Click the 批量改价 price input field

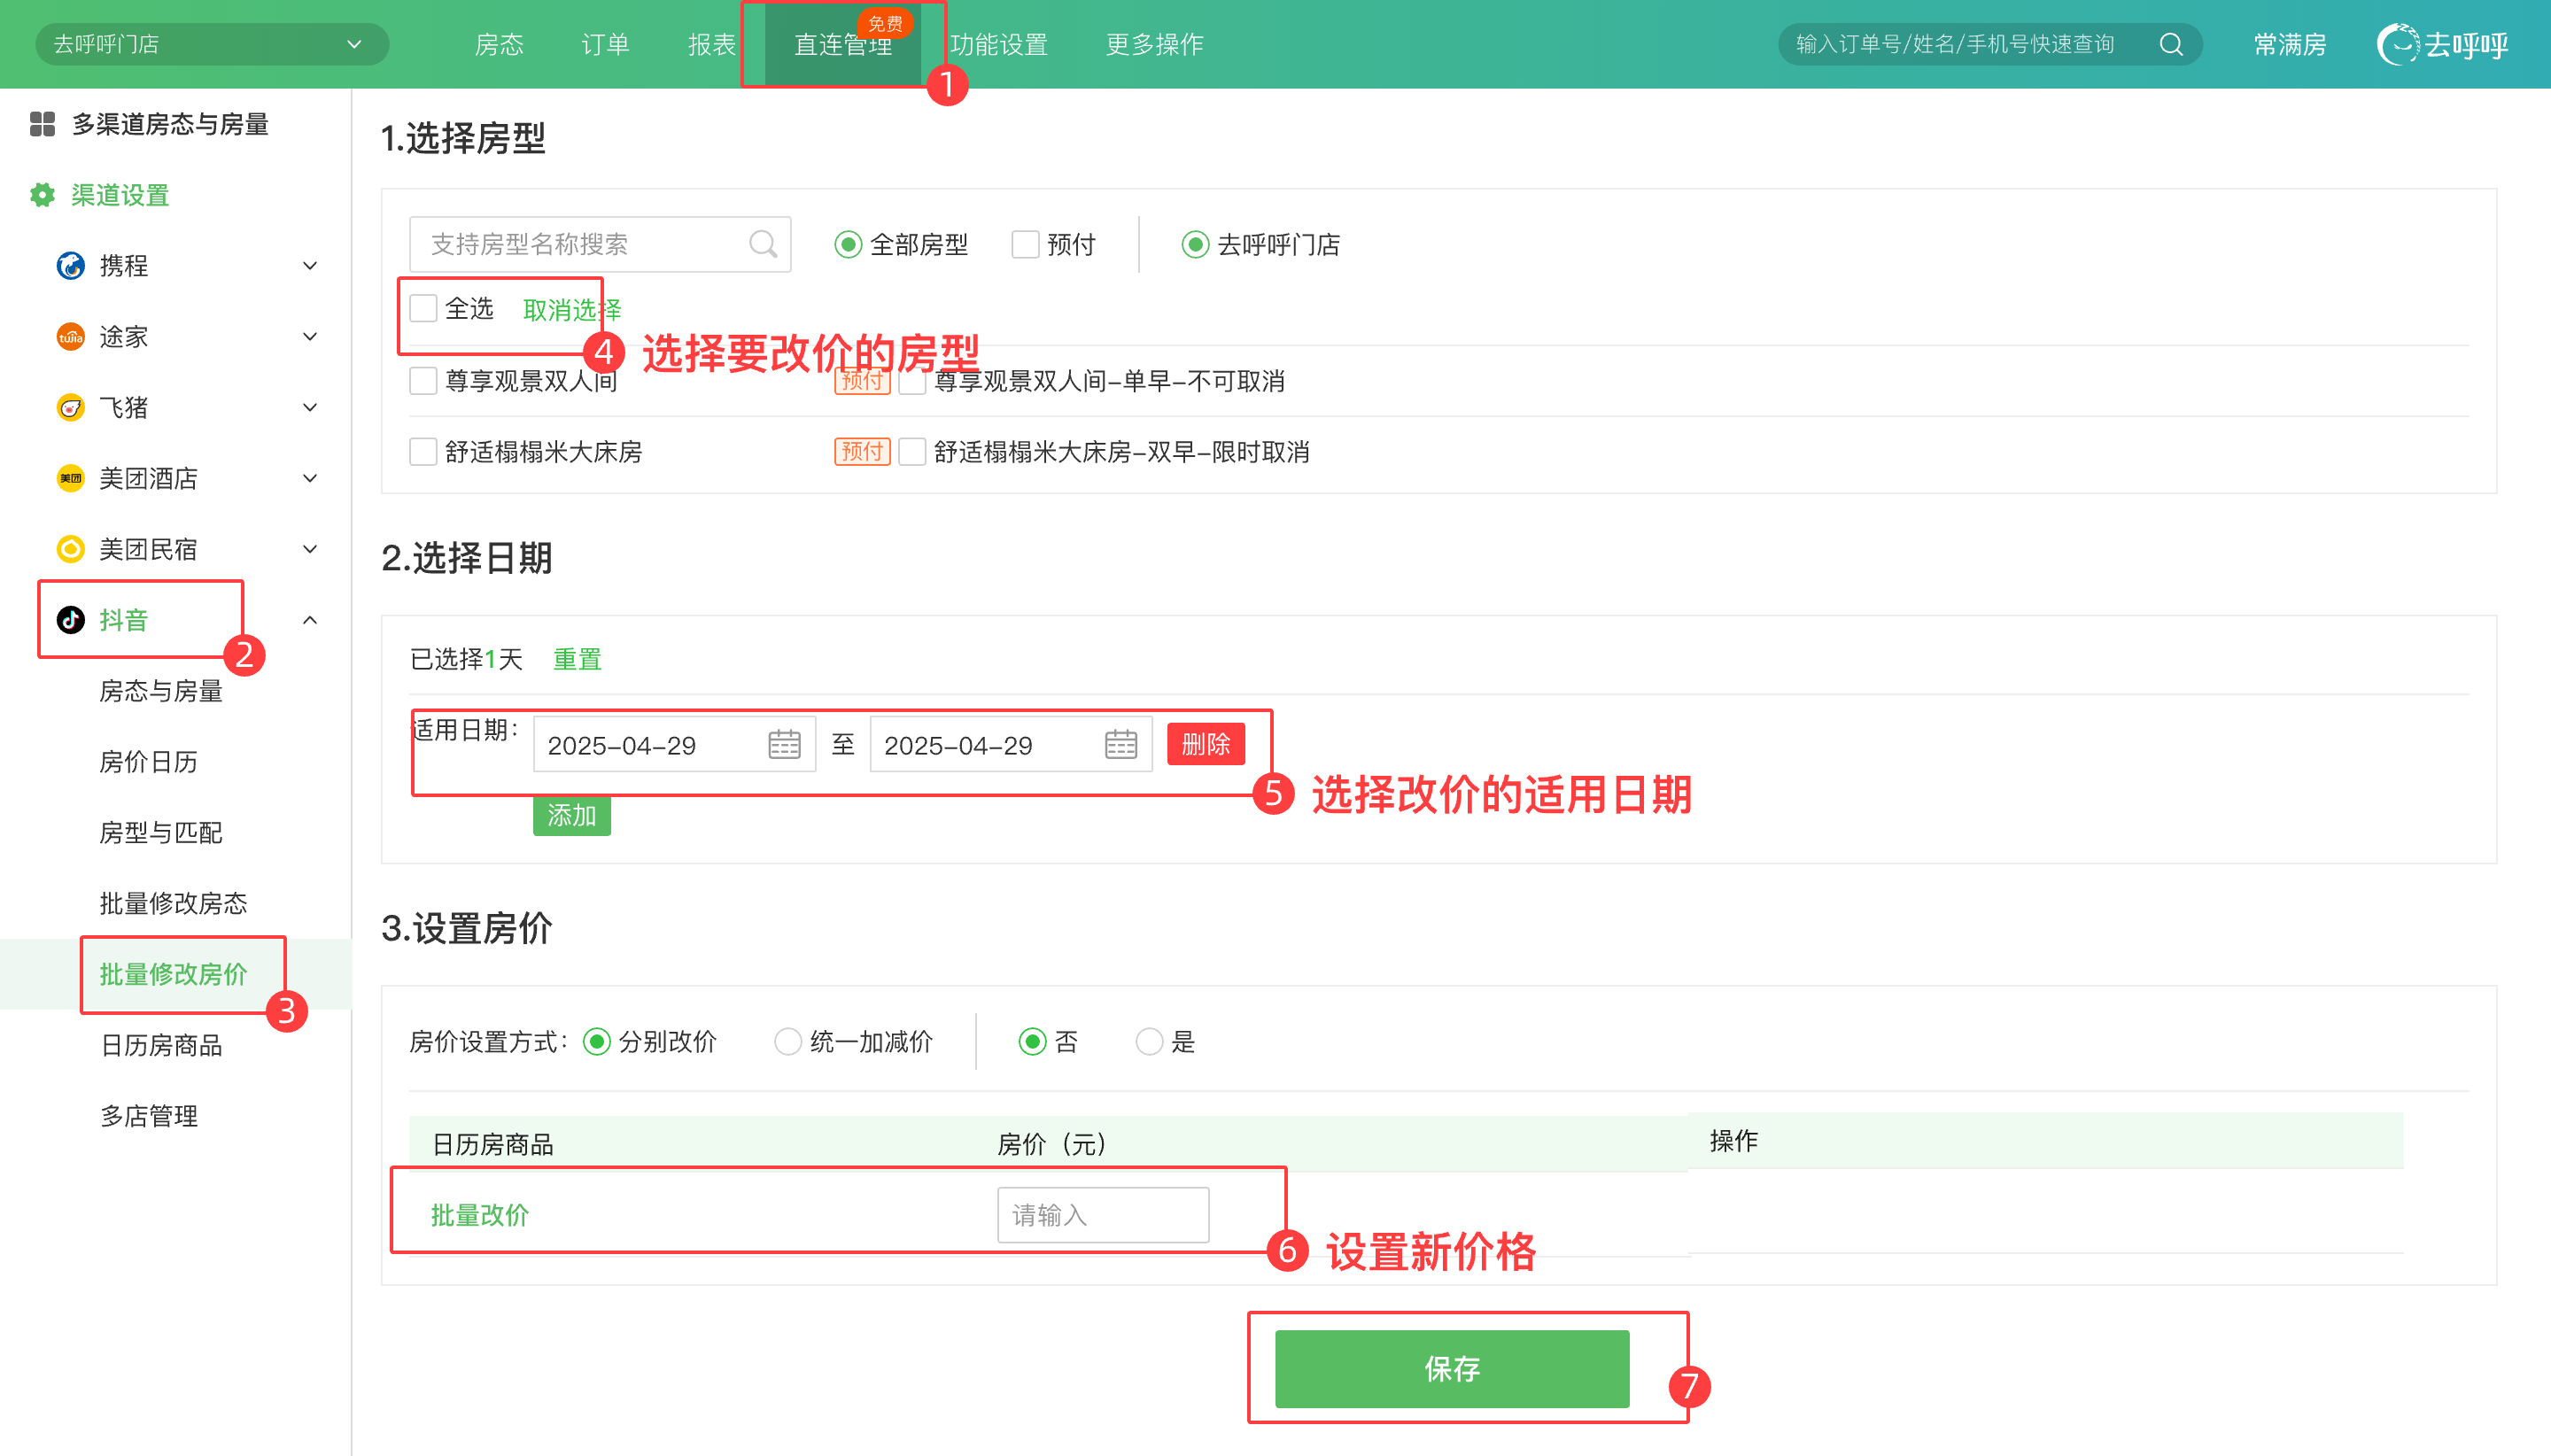[x=1102, y=1215]
